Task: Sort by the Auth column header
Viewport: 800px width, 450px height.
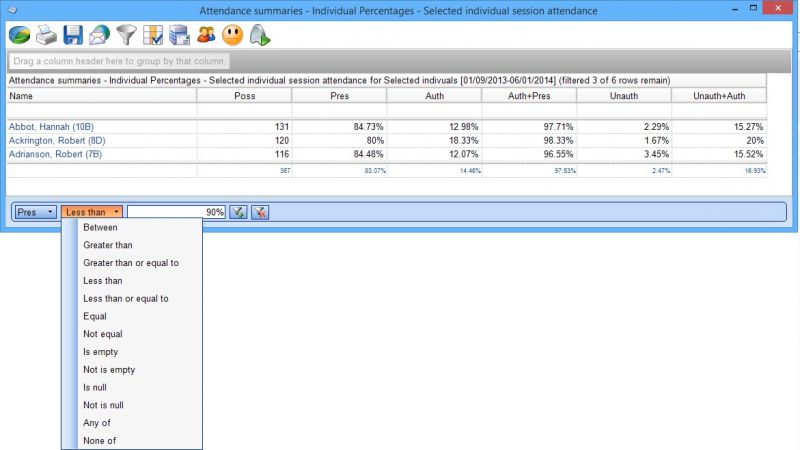Action: tap(434, 96)
